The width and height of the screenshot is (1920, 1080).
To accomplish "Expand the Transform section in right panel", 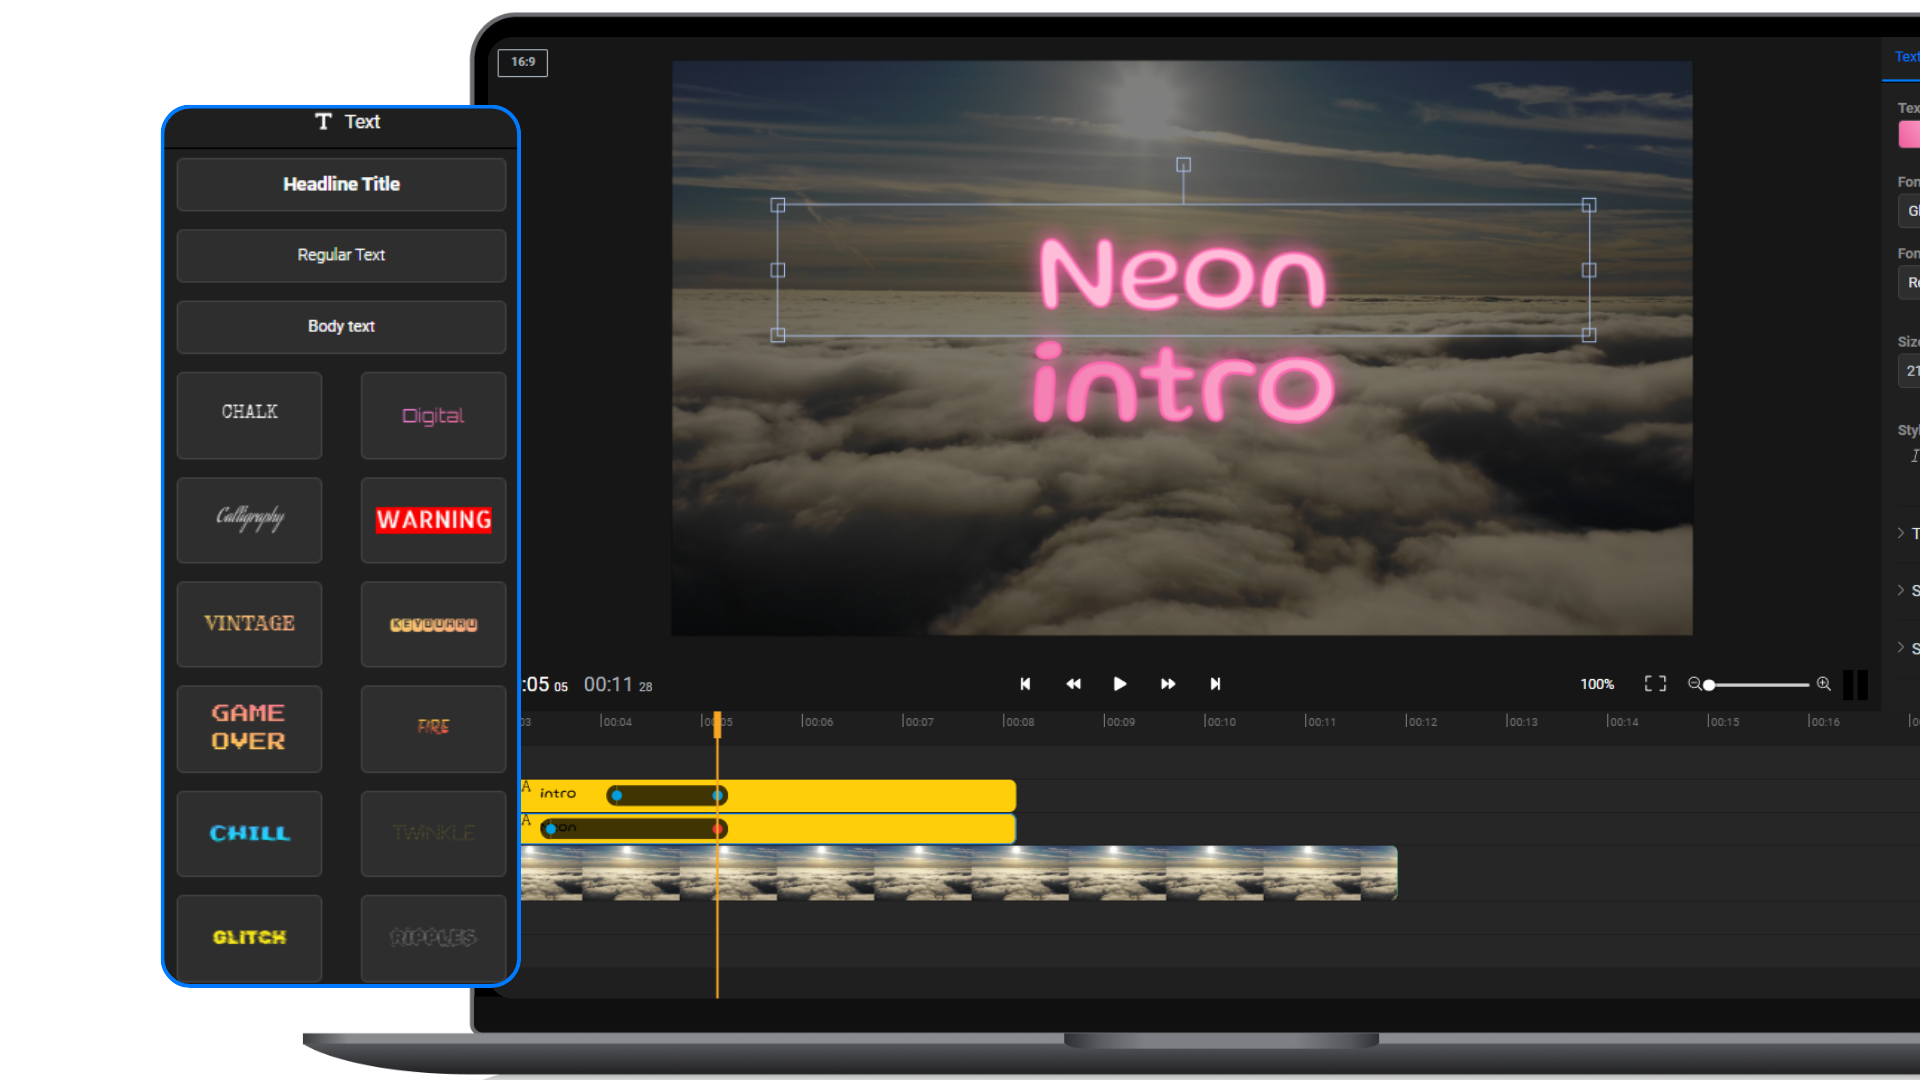I will (x=1908, y=533).
